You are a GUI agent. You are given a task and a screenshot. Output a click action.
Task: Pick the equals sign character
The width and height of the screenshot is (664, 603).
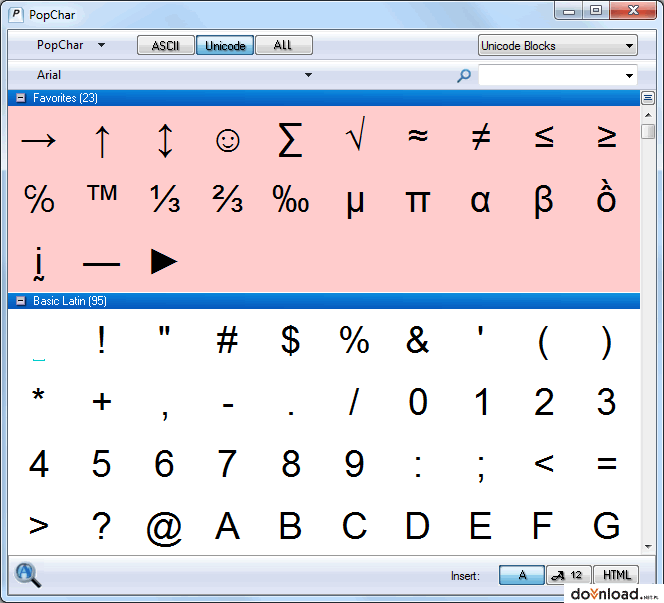(606, 463)
